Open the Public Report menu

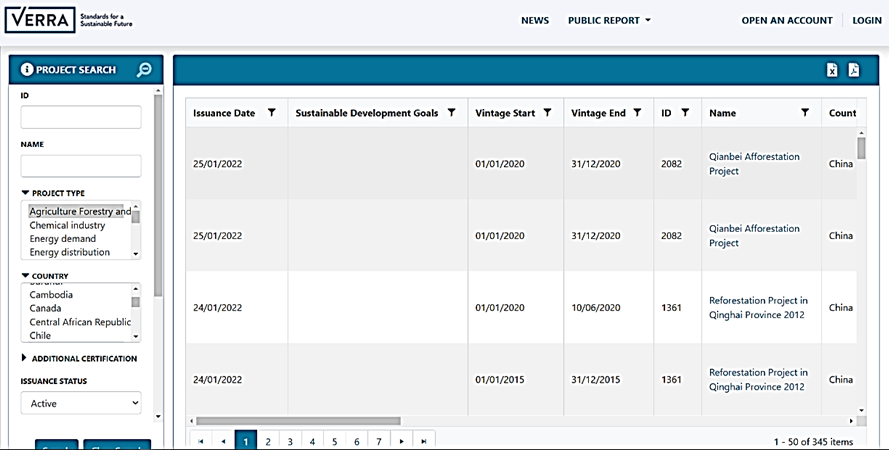[609, 20]
